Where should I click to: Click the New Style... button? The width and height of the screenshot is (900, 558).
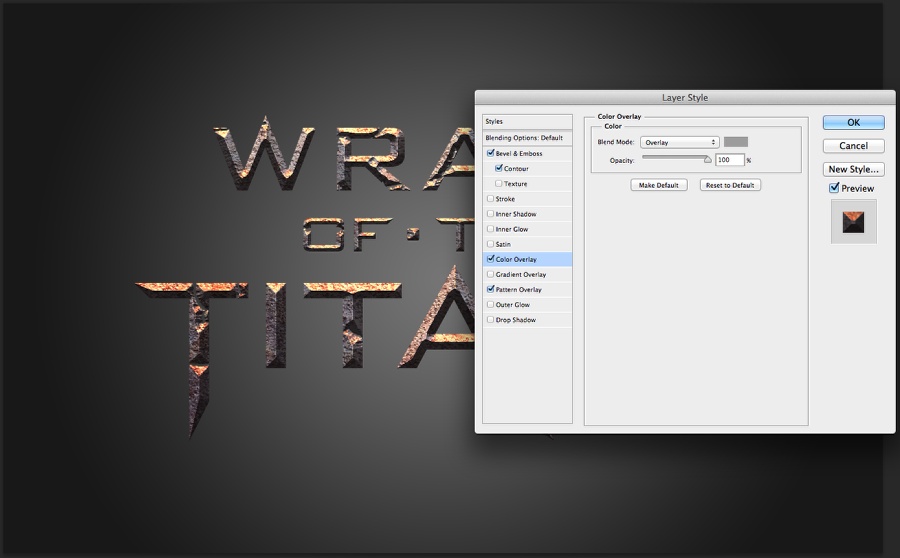854,169
